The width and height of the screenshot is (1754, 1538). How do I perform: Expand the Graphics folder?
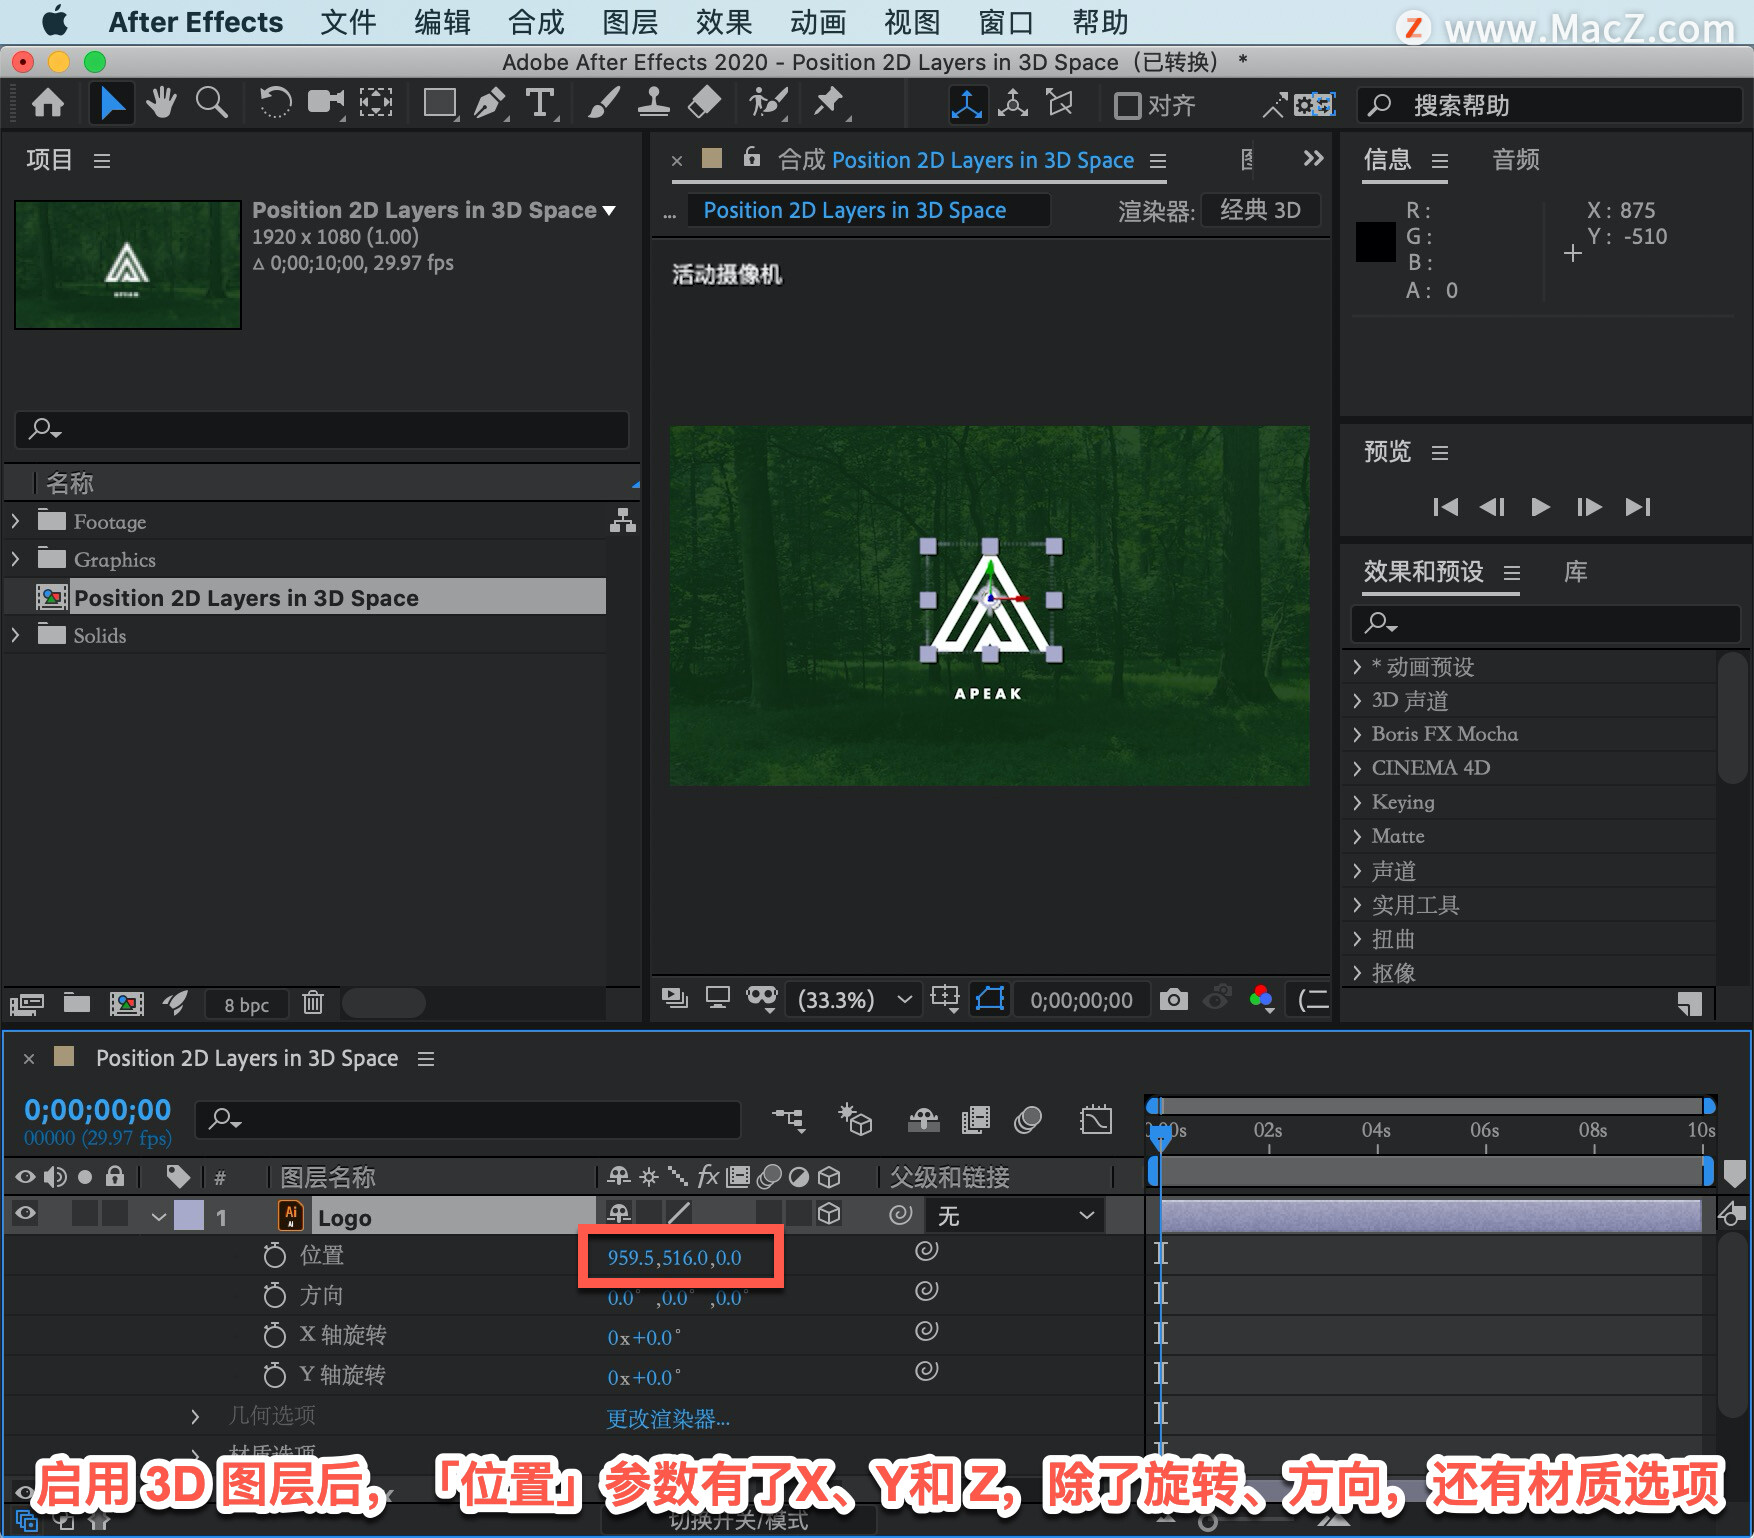coord(15,559)
